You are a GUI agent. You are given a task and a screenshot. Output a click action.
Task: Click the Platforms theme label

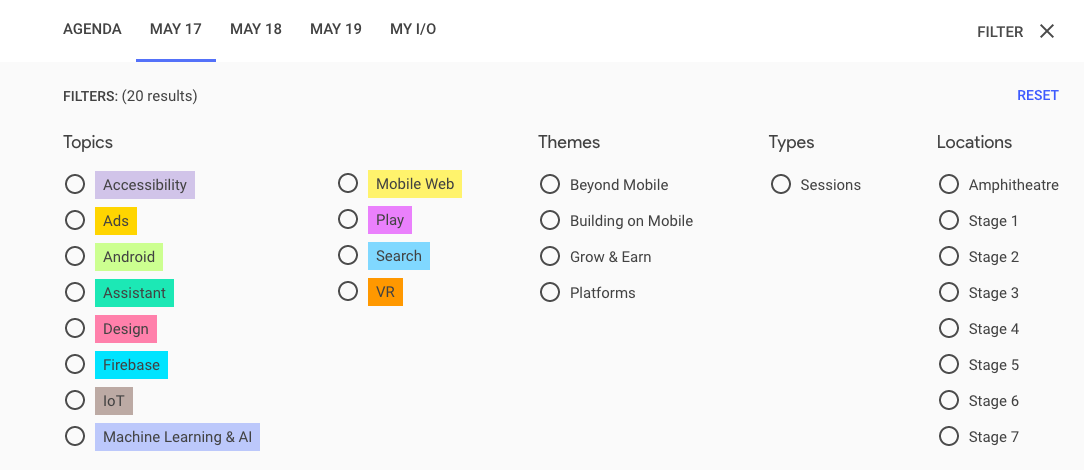click(x=602, y=293)
